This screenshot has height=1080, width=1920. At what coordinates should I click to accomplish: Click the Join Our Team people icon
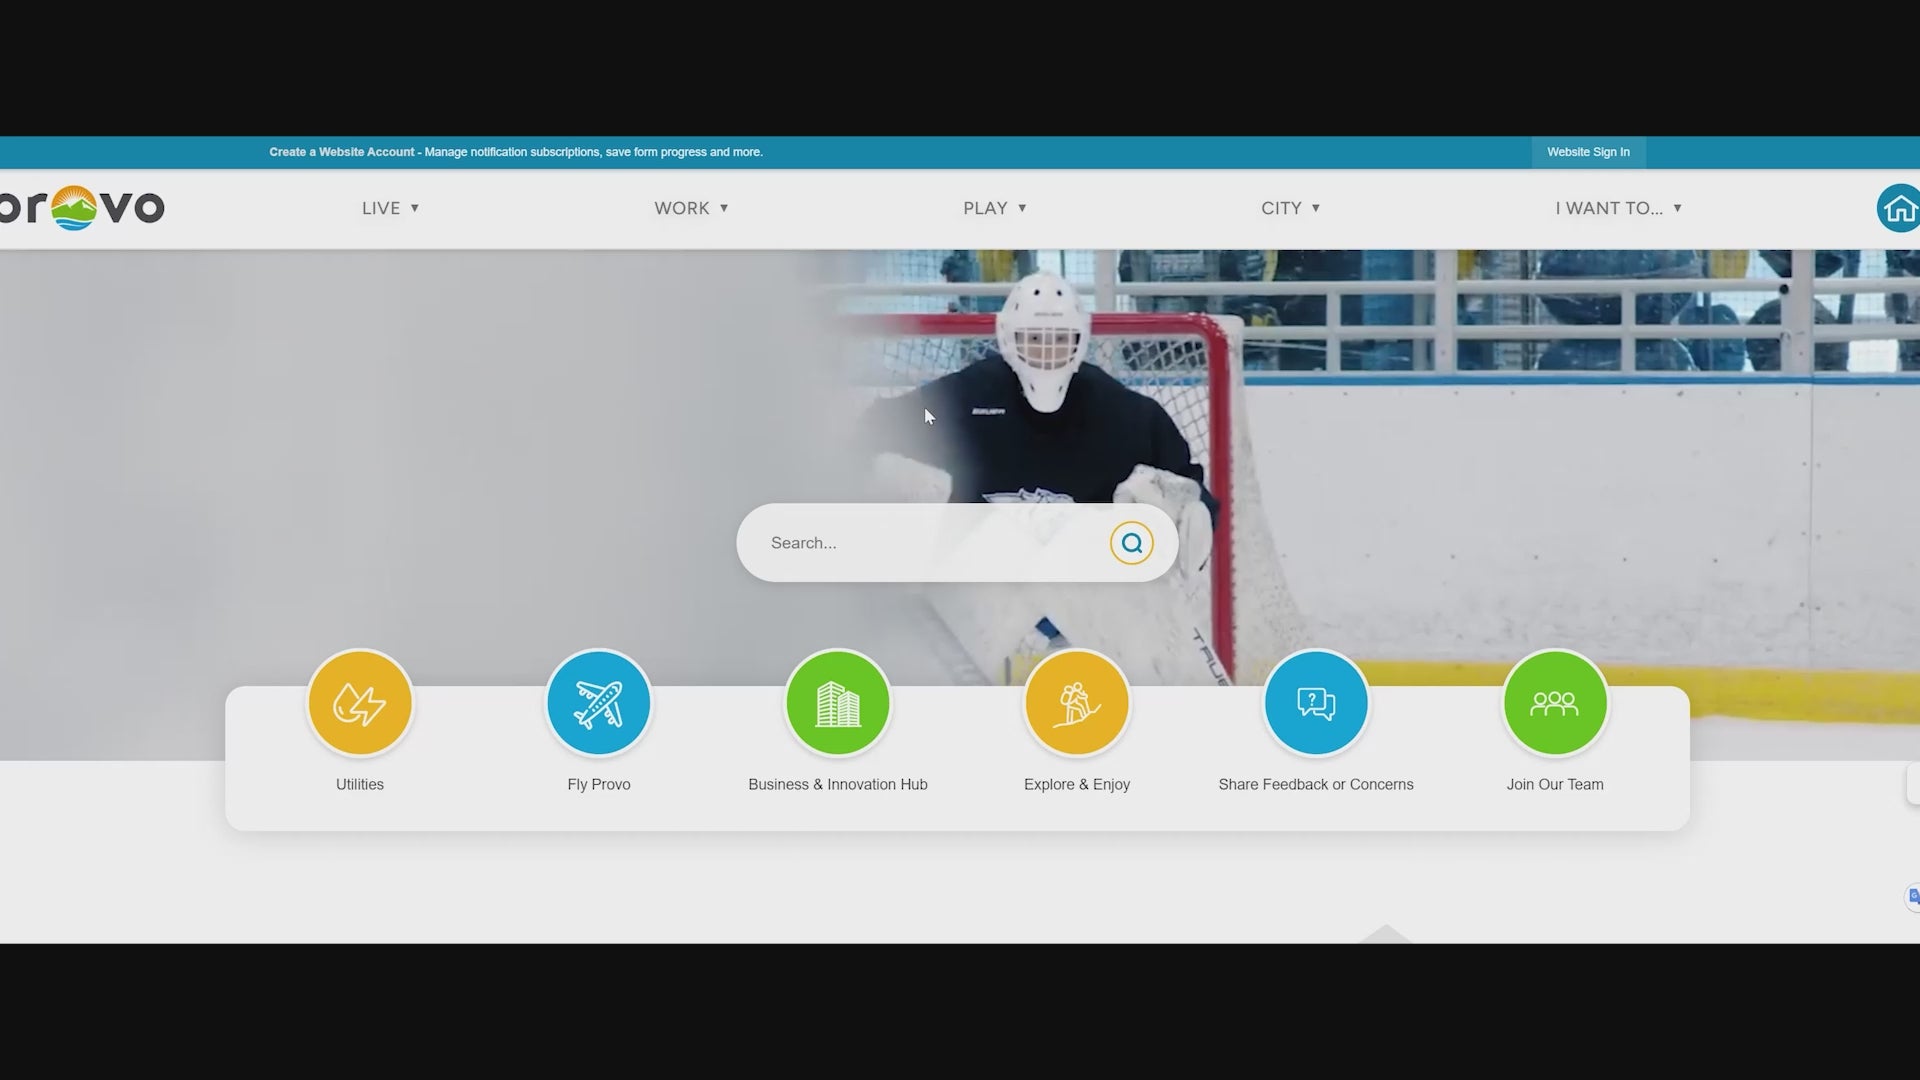coord(1555,703)
